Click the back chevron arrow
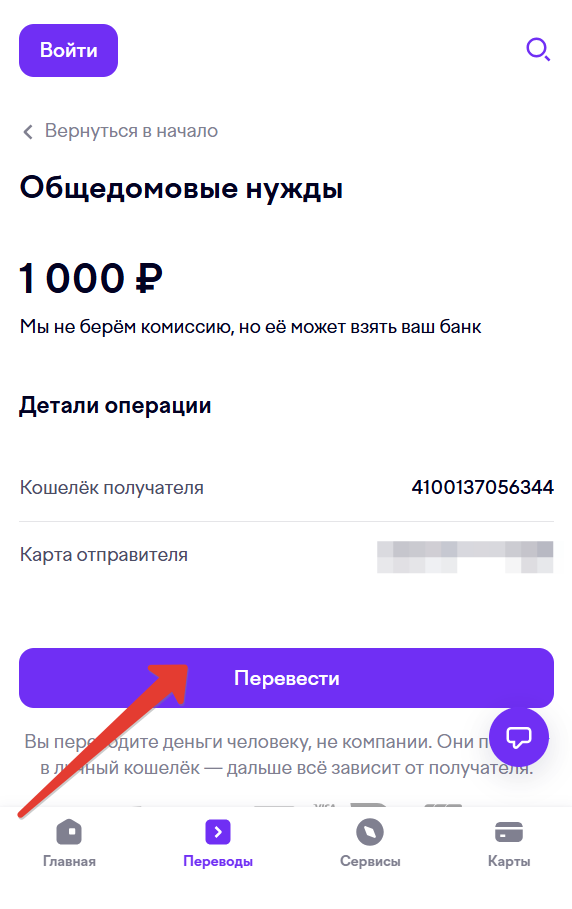The height and width of the screenshot is (909, 572). tap(28, 132)
